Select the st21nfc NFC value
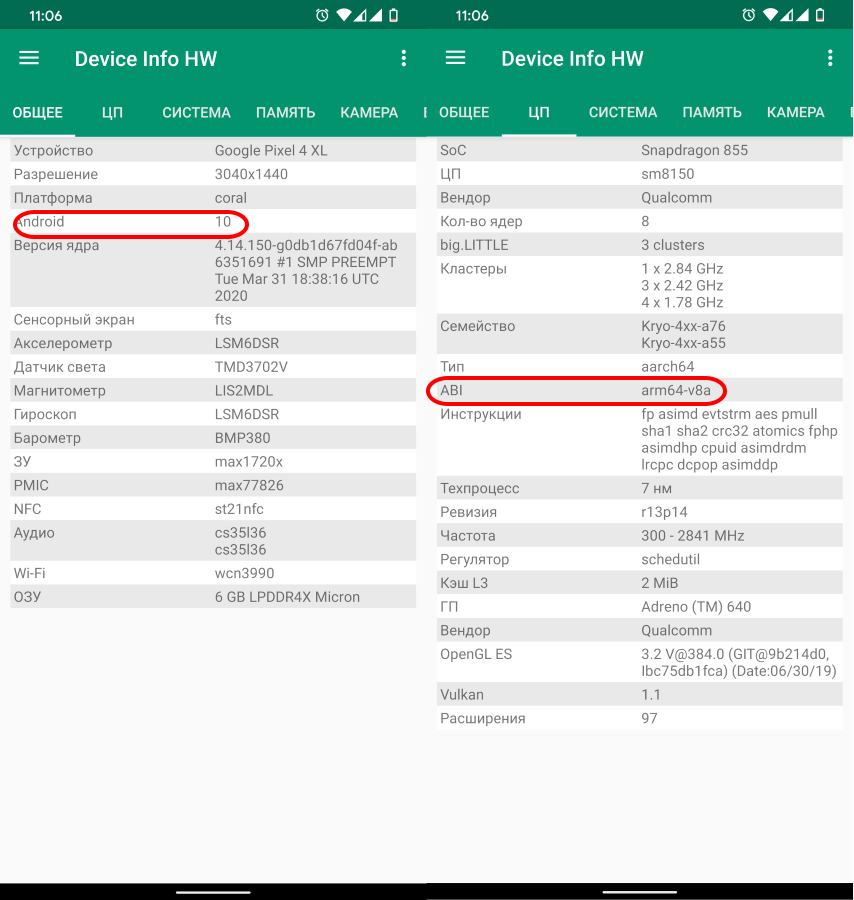 239,509
